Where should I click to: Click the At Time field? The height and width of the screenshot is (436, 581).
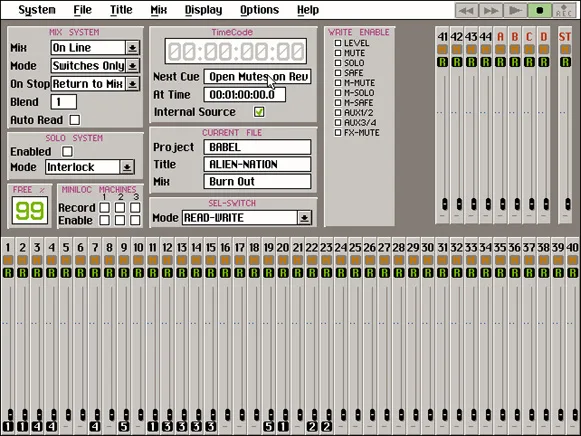[x=245, y=95]
